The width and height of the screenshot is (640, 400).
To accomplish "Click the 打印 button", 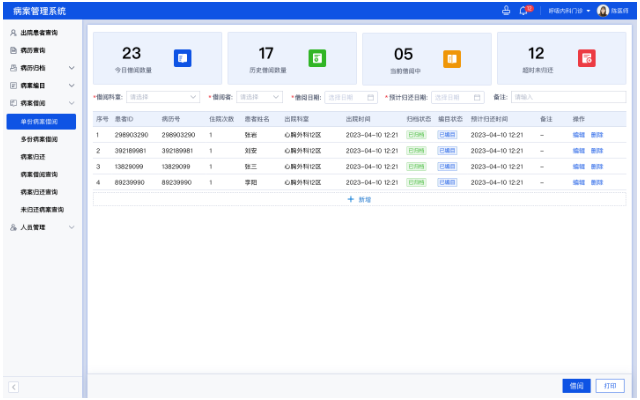I will (x=609, y=385).
